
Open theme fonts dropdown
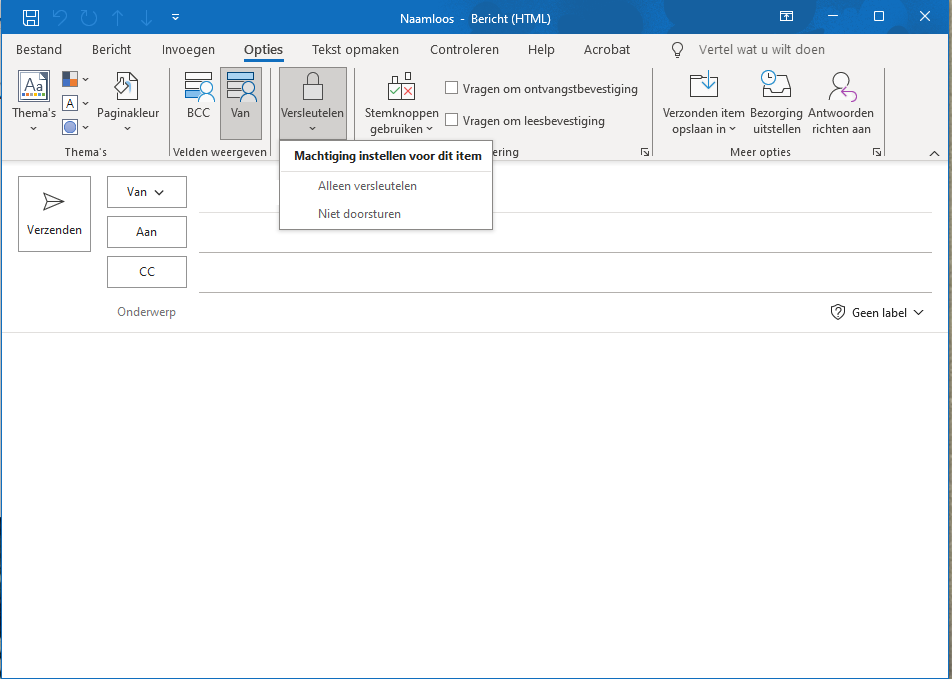pos(75,103)
